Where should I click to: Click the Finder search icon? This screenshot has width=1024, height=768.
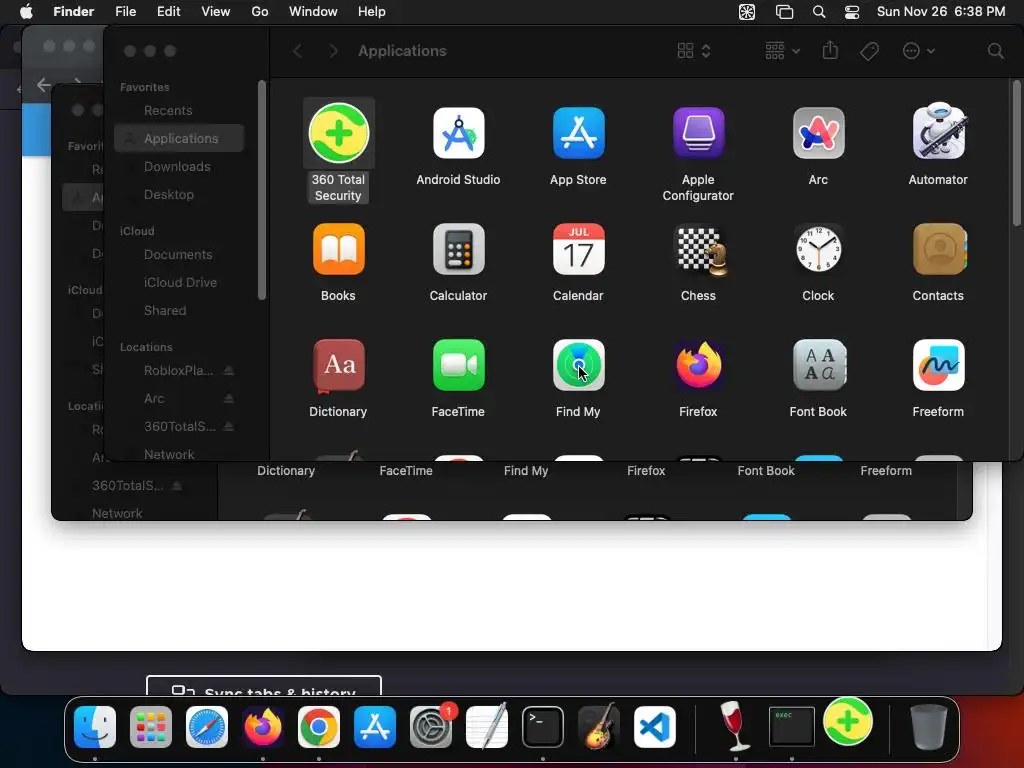click(x=995, y=51)
